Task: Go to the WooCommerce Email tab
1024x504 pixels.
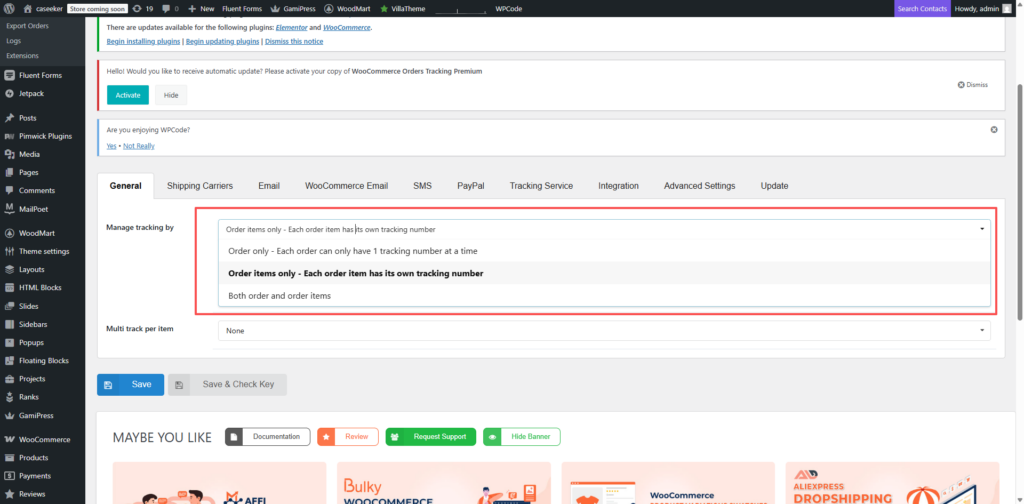Action: [x=346, y=186]
